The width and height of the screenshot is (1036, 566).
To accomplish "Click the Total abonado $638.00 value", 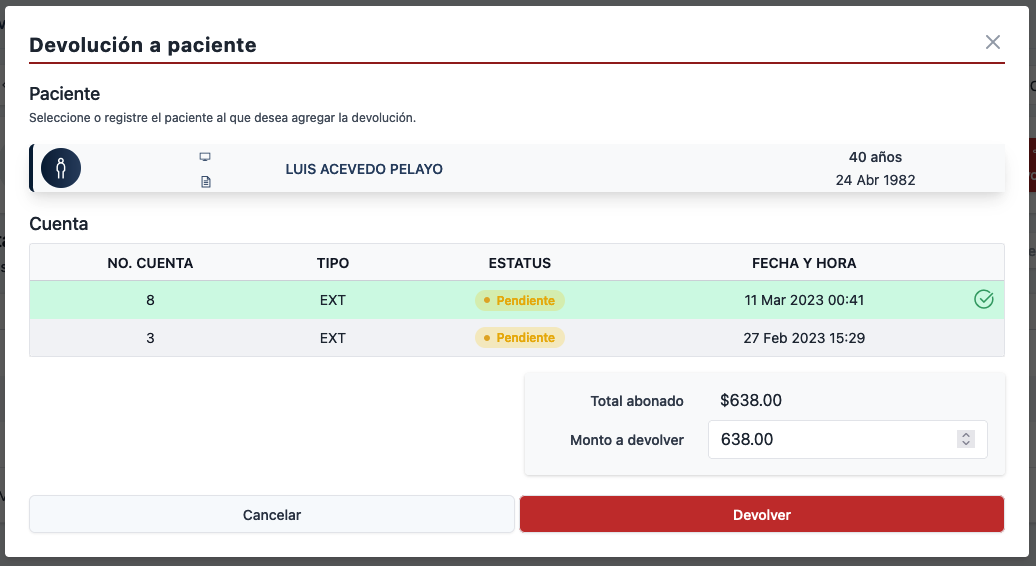I will pyautogui.click(x=750, y=401).
